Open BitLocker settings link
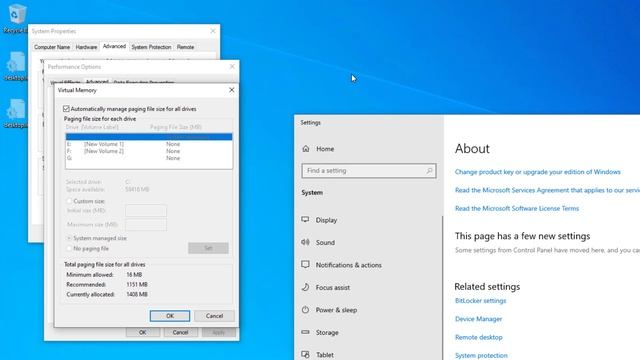Screen dimensions: 640x360 click(x=480, y=301)
